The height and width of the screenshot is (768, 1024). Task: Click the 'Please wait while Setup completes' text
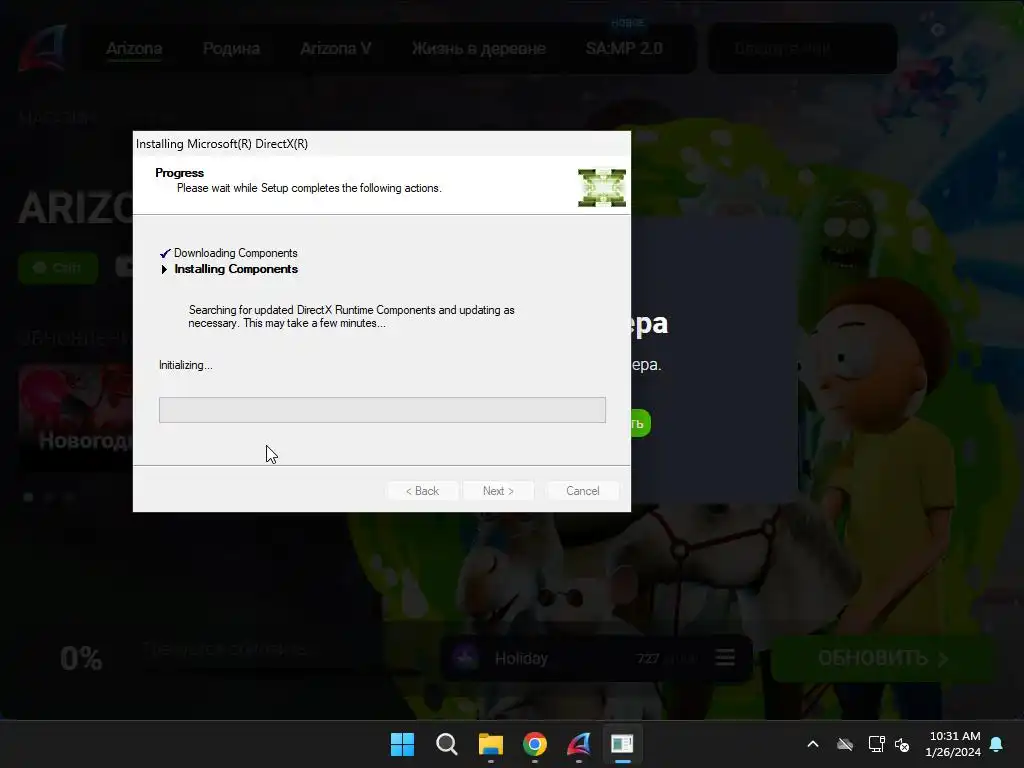click(x=309, y=188)
